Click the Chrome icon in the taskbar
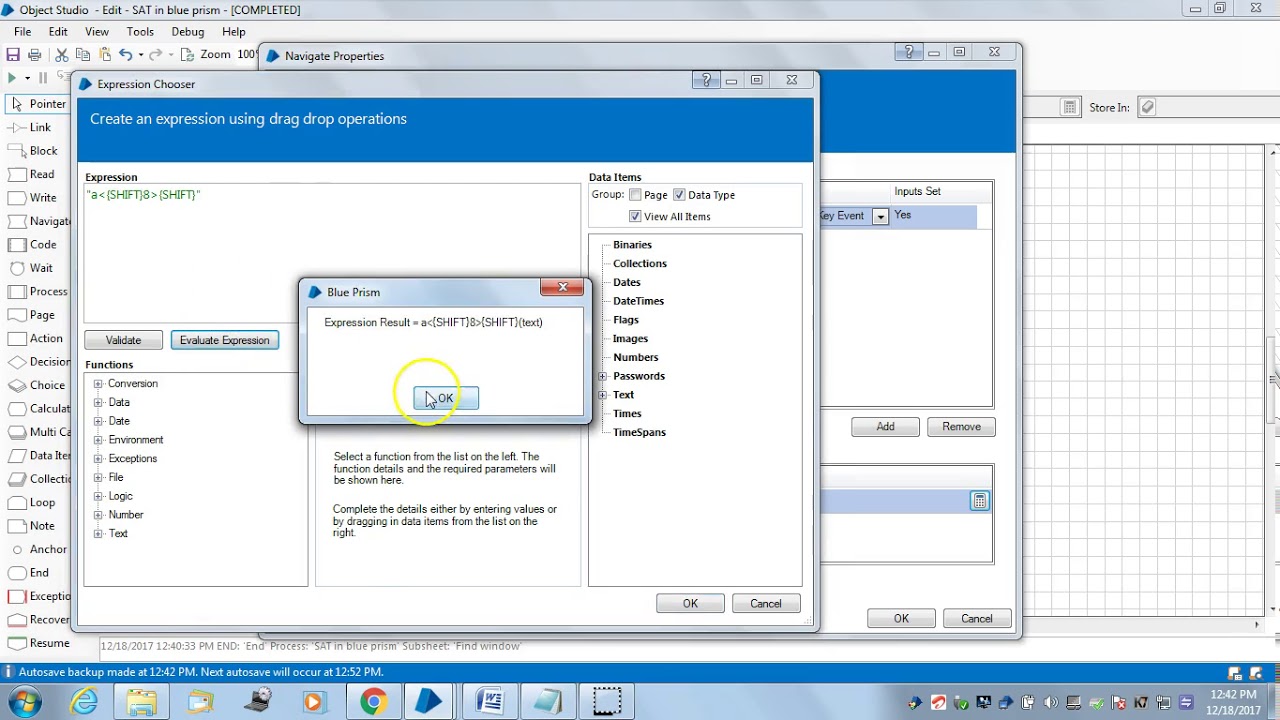Viewport: 1280px width, 720px height. click(x=373, y=701)
